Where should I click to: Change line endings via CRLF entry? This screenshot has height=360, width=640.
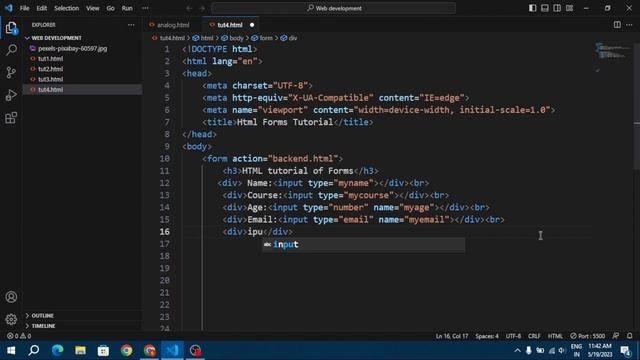coord(534,336)
